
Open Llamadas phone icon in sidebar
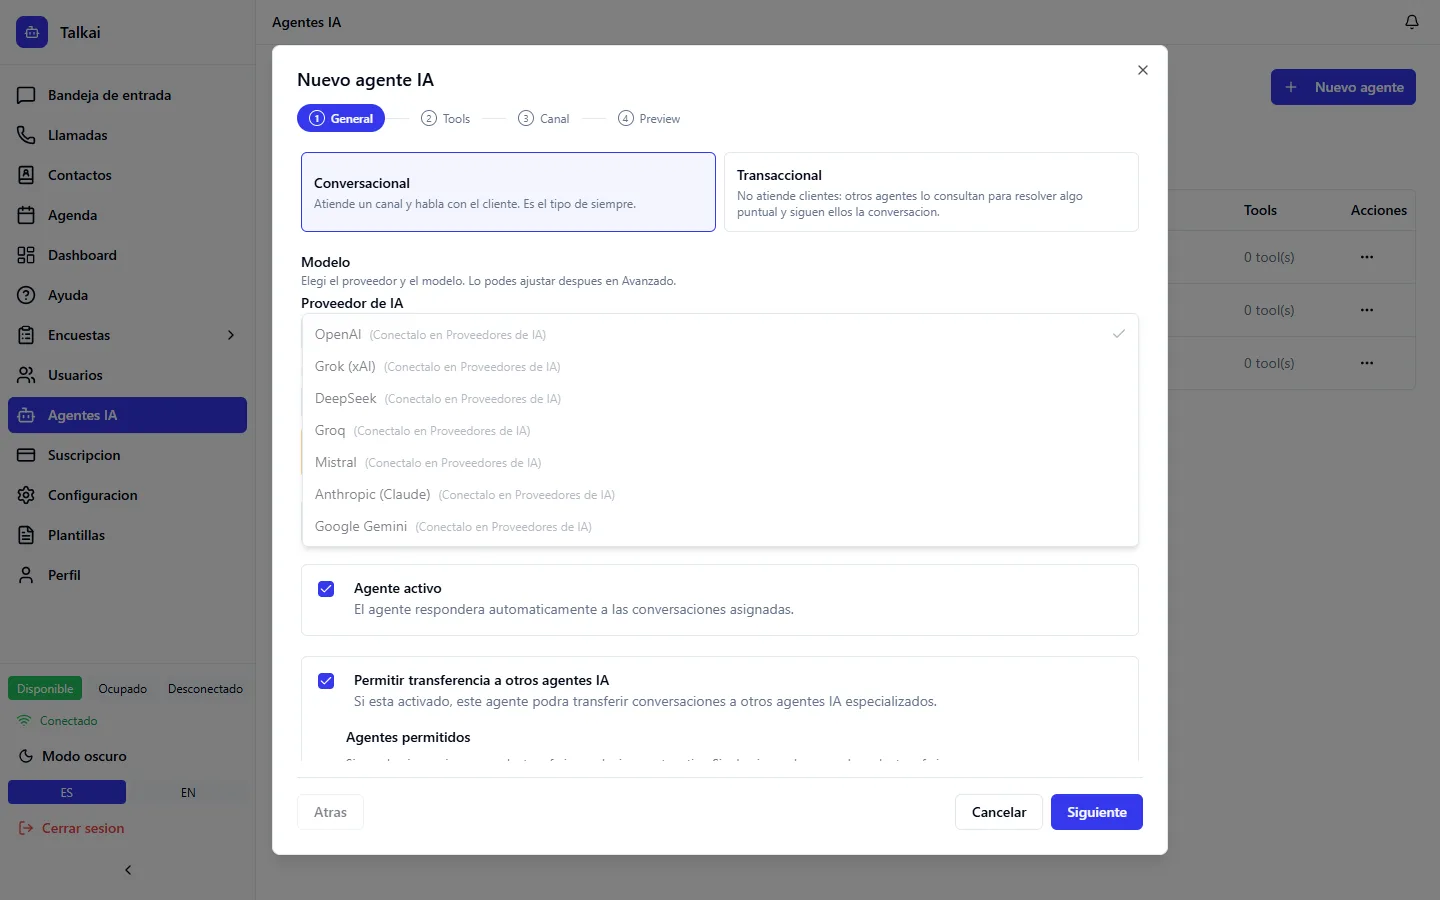[27, 135]
